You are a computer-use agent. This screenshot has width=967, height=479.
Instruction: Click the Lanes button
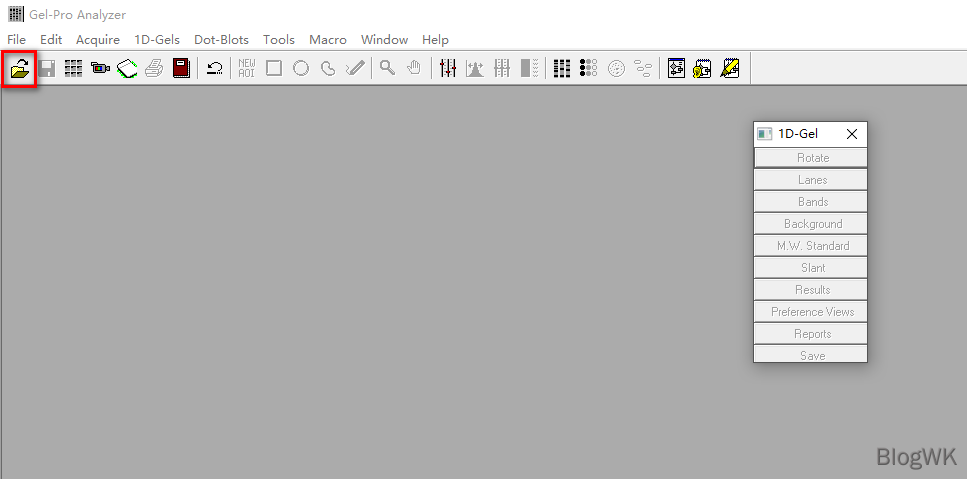click(810, 180)
